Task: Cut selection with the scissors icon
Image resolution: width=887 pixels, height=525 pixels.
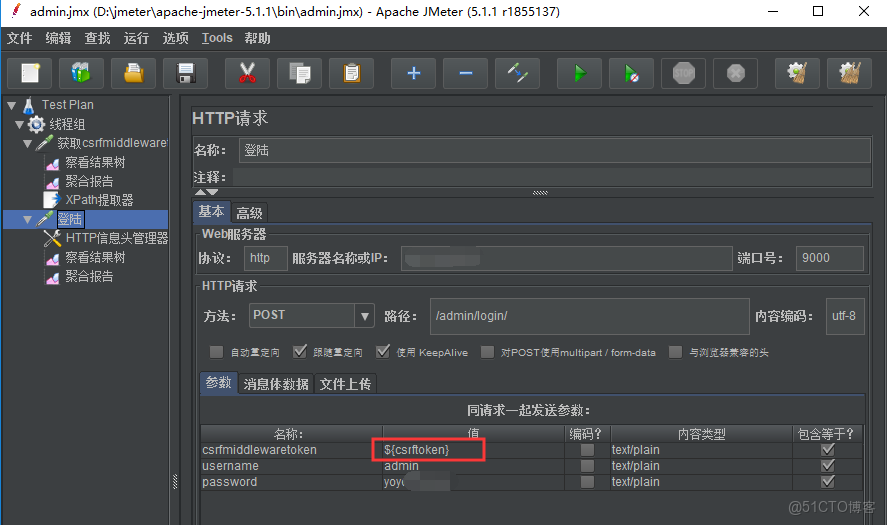Action: coord(247,73)
